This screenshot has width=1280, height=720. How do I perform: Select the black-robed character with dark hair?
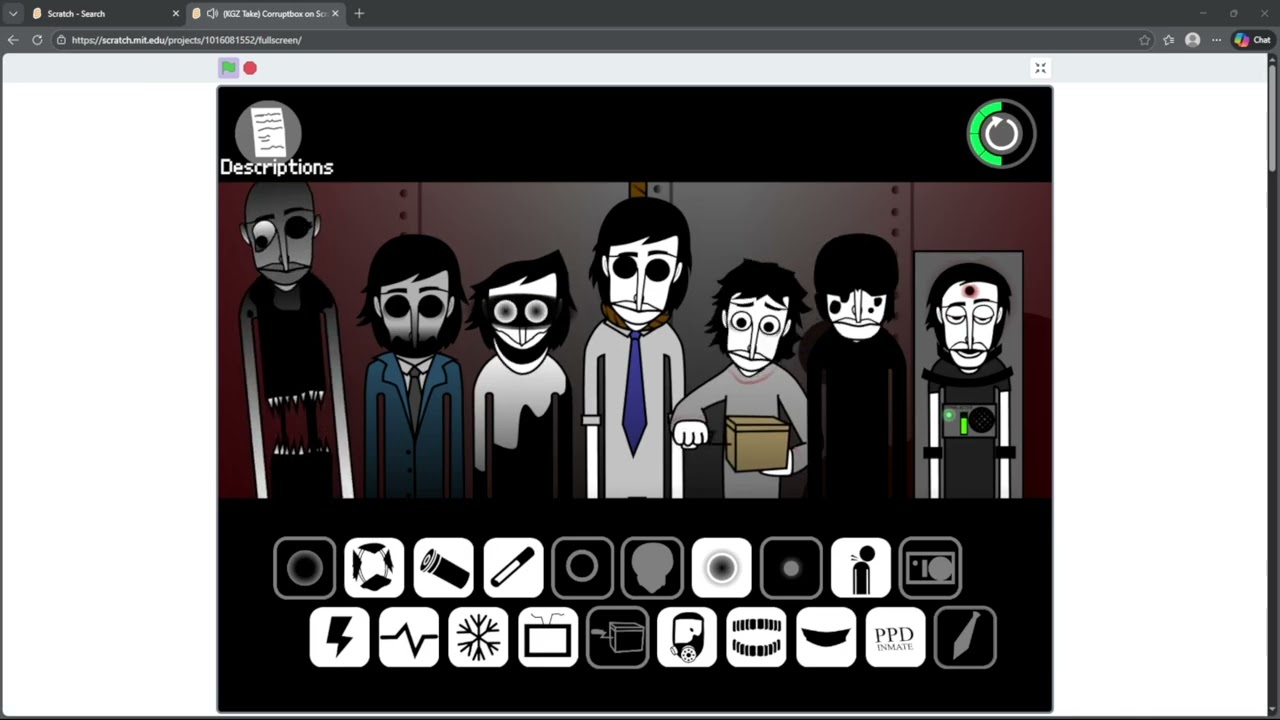pyautogui.click(x=857, y=368)
